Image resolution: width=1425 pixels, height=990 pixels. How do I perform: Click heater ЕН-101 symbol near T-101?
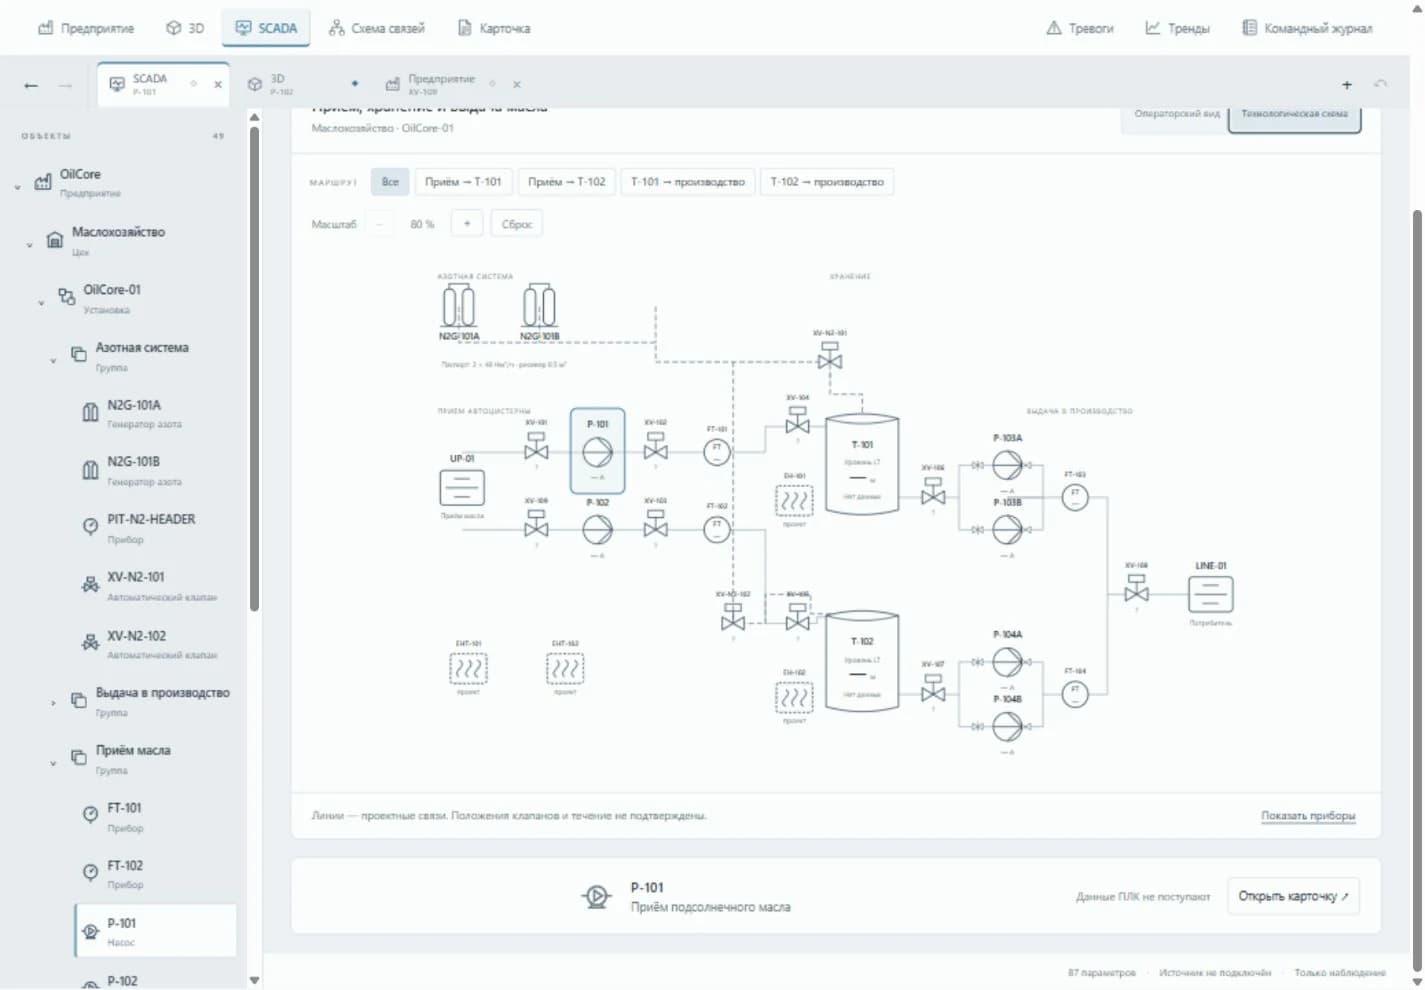coord(795,500)
